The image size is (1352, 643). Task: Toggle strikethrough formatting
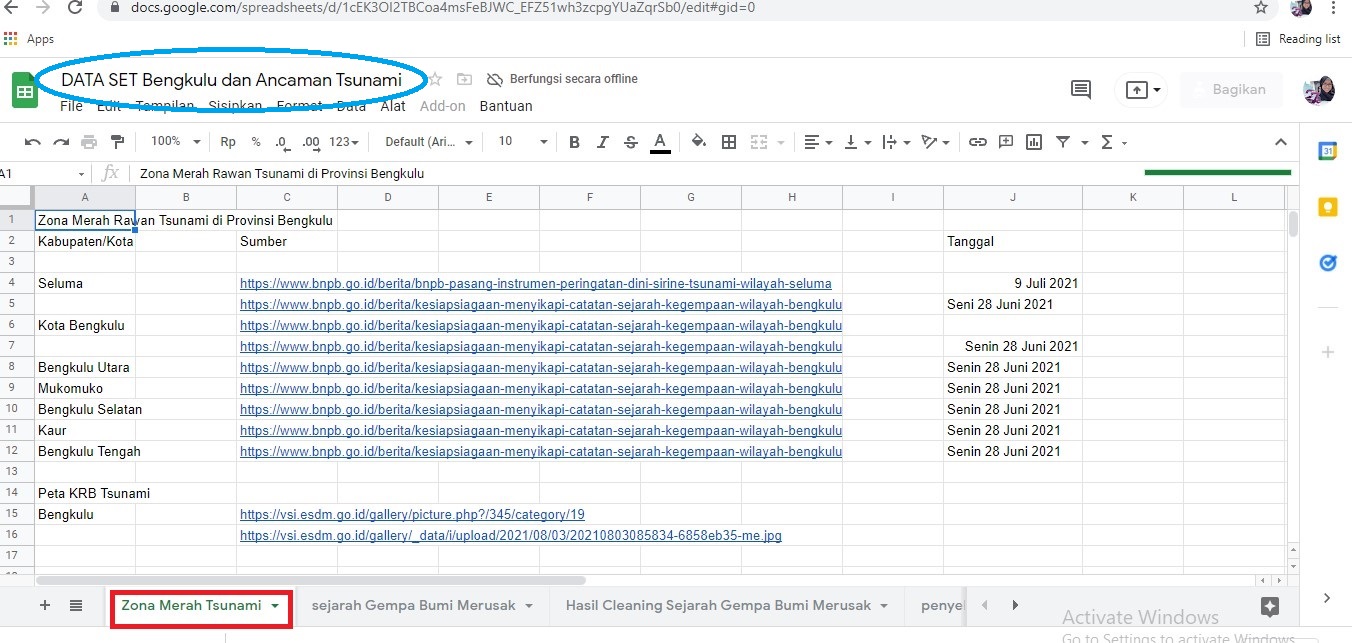(x=630, y=142)
